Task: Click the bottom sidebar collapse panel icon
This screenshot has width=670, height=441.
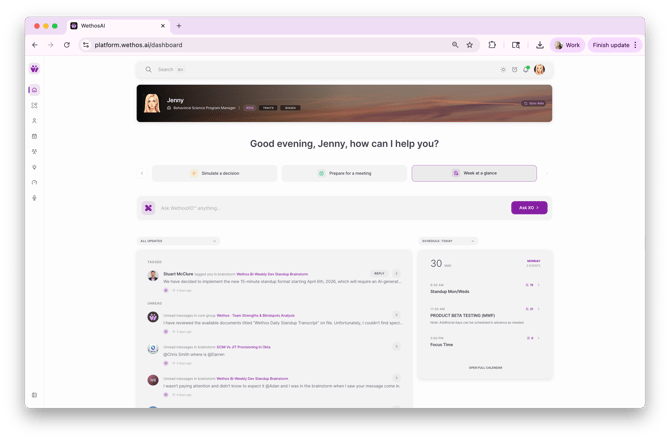Action: click(x=35, y=395)
